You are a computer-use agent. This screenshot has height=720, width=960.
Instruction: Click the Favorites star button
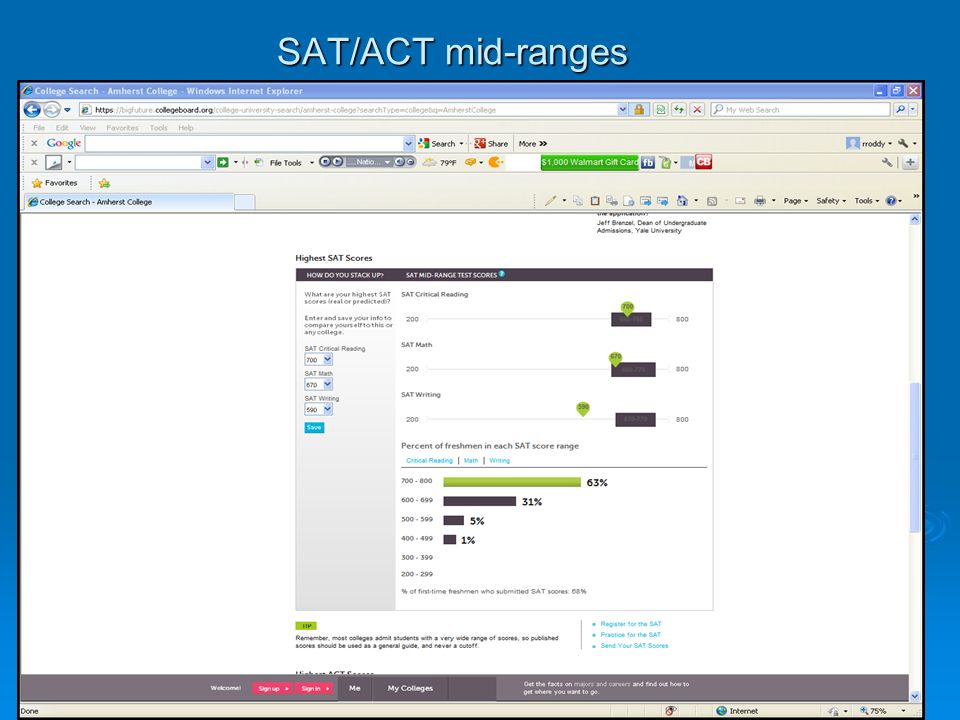(54, 183)
